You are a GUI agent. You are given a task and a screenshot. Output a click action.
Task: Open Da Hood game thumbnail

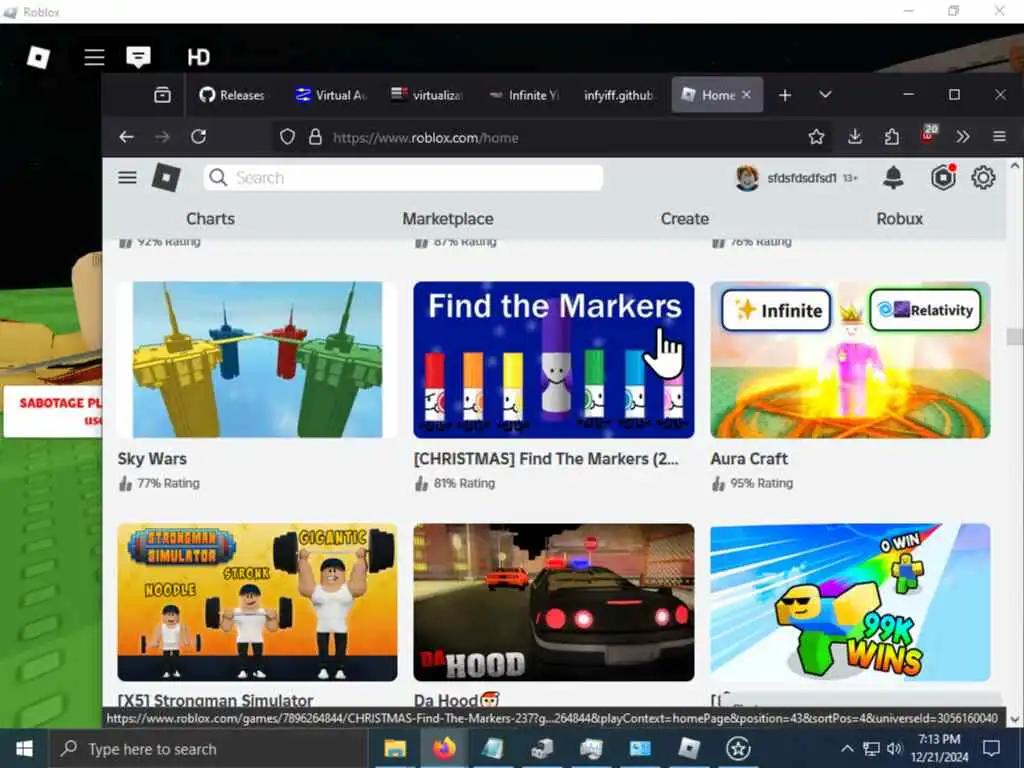click(554, 602)
